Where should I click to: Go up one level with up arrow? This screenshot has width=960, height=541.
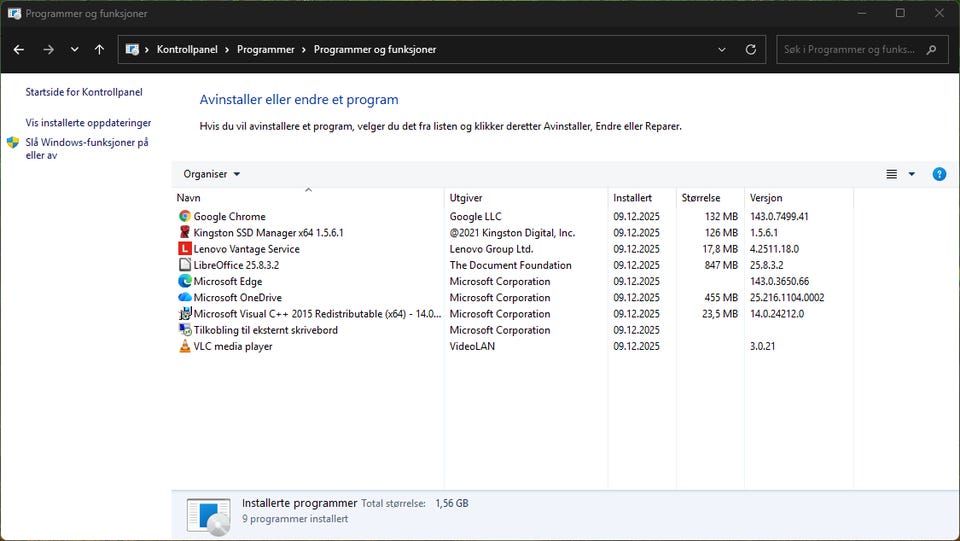coord(99,49)
